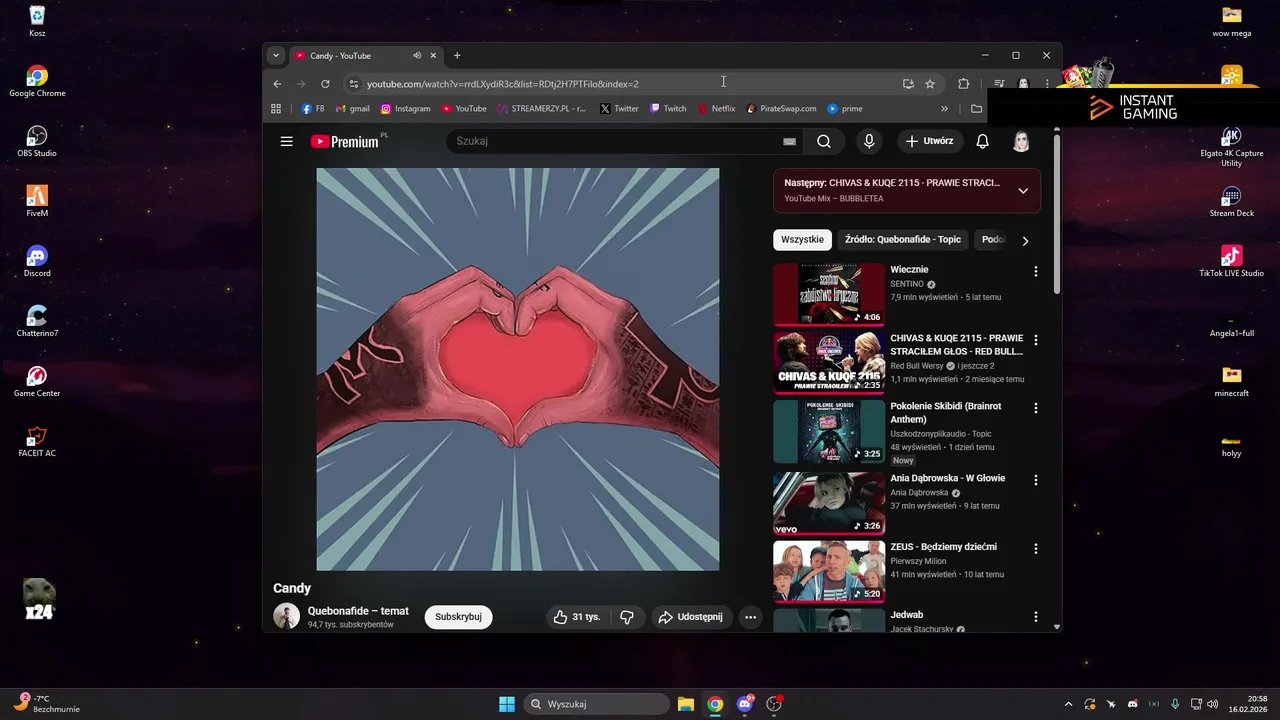Open YouTube notifications bell
The height and width of the screenshot is (720, 1280).
pyautogui.click(x=982, y=141)
